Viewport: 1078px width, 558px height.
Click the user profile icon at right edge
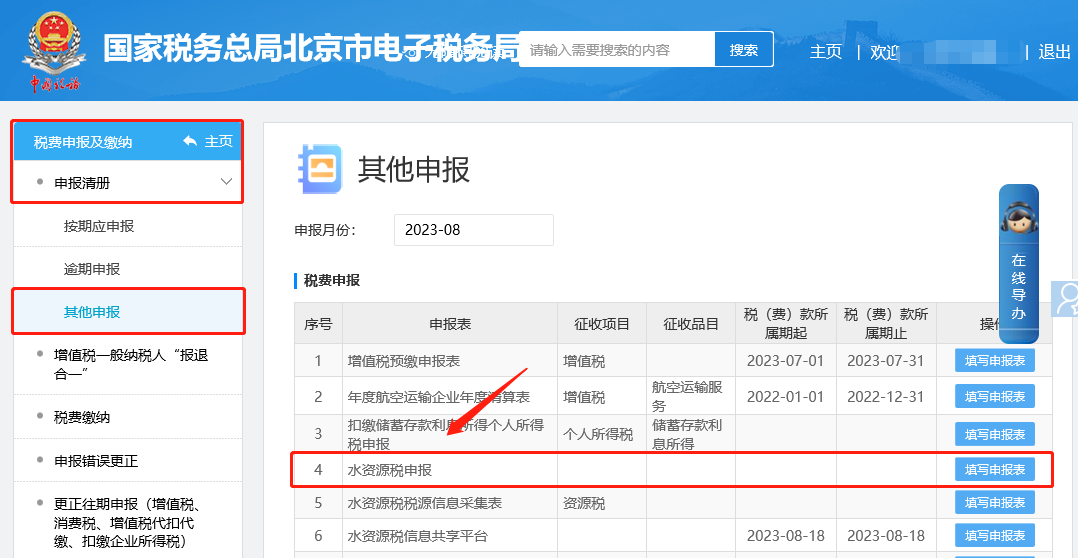pyautogui.click(x=1066, y=299)
